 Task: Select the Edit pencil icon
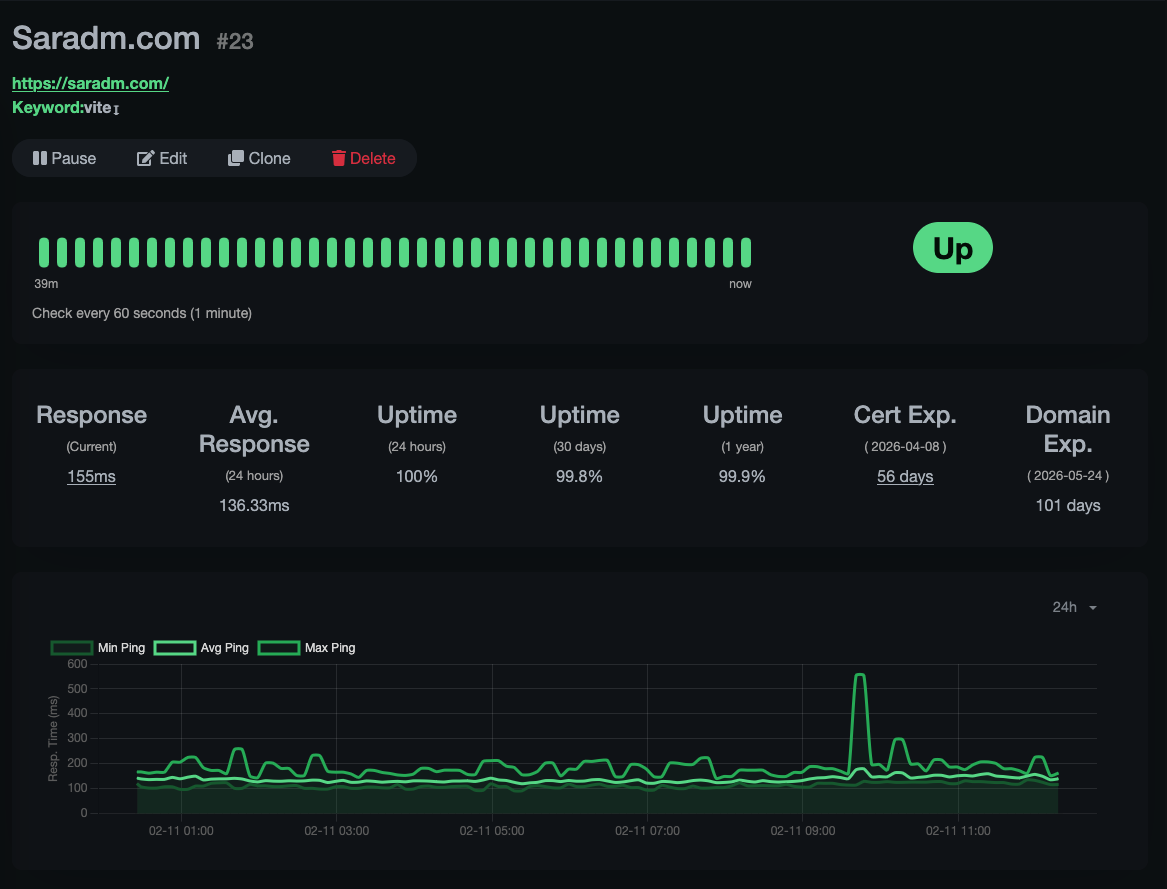pyautogui.click(x=143, y=158)
